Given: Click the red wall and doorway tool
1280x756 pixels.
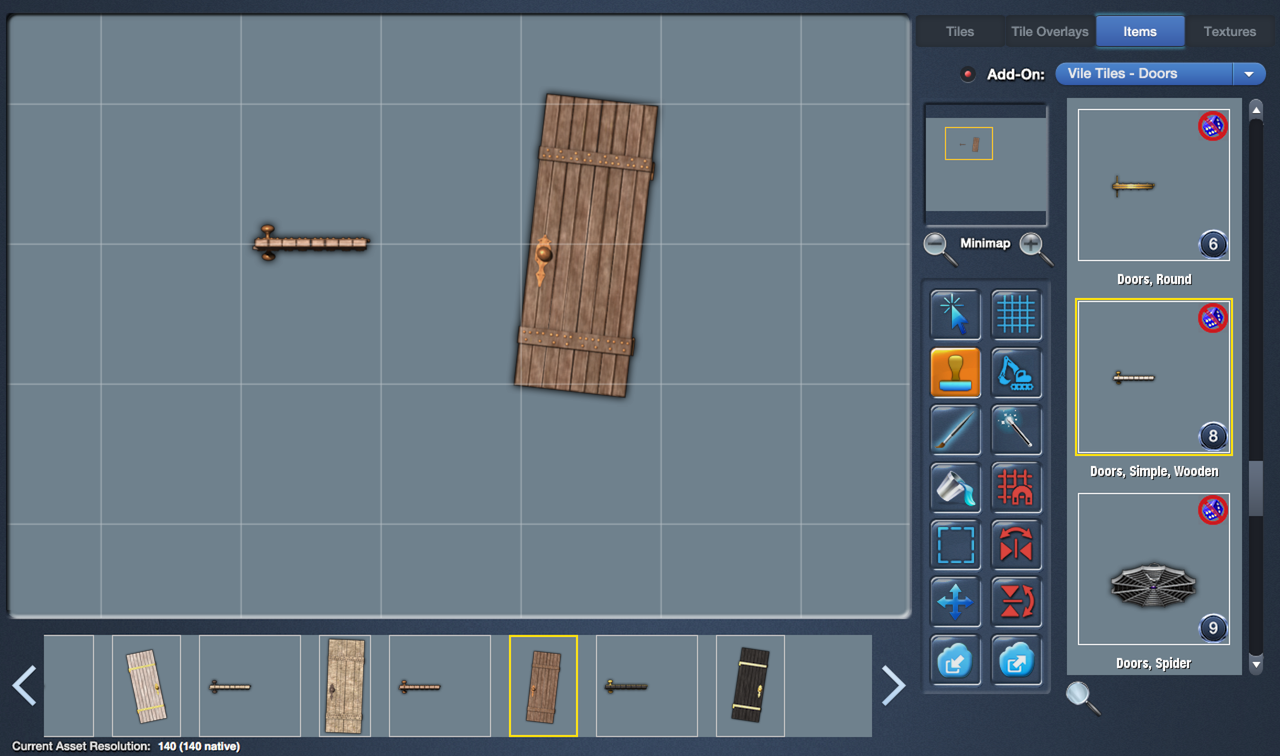Looking at the screenshot, I should click(1016, 488).
